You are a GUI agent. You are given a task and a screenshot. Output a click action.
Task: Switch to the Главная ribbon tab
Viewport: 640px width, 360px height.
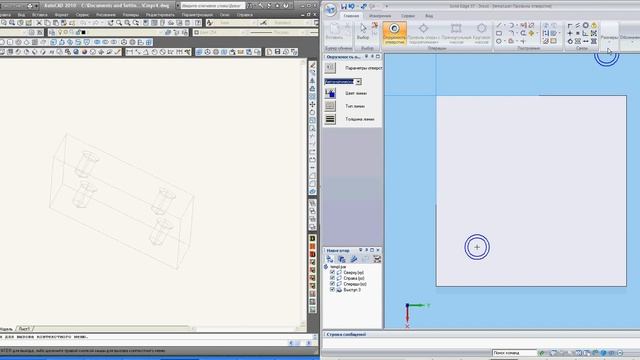point(351,16)
